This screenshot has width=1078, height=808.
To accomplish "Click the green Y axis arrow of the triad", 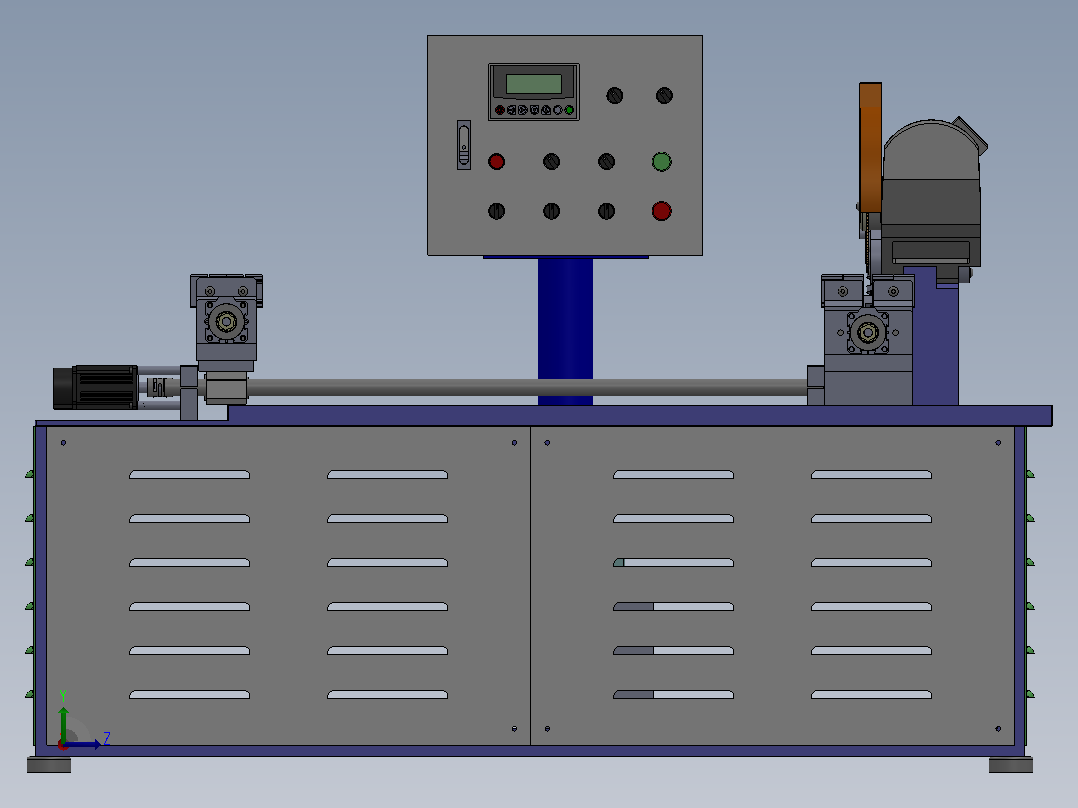I will pyautogui.click(x=63, y=723).
